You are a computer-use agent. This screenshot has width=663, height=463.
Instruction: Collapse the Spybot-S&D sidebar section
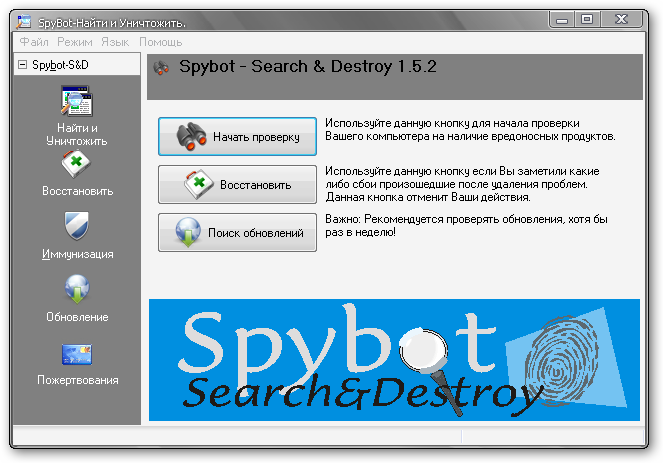23,65
